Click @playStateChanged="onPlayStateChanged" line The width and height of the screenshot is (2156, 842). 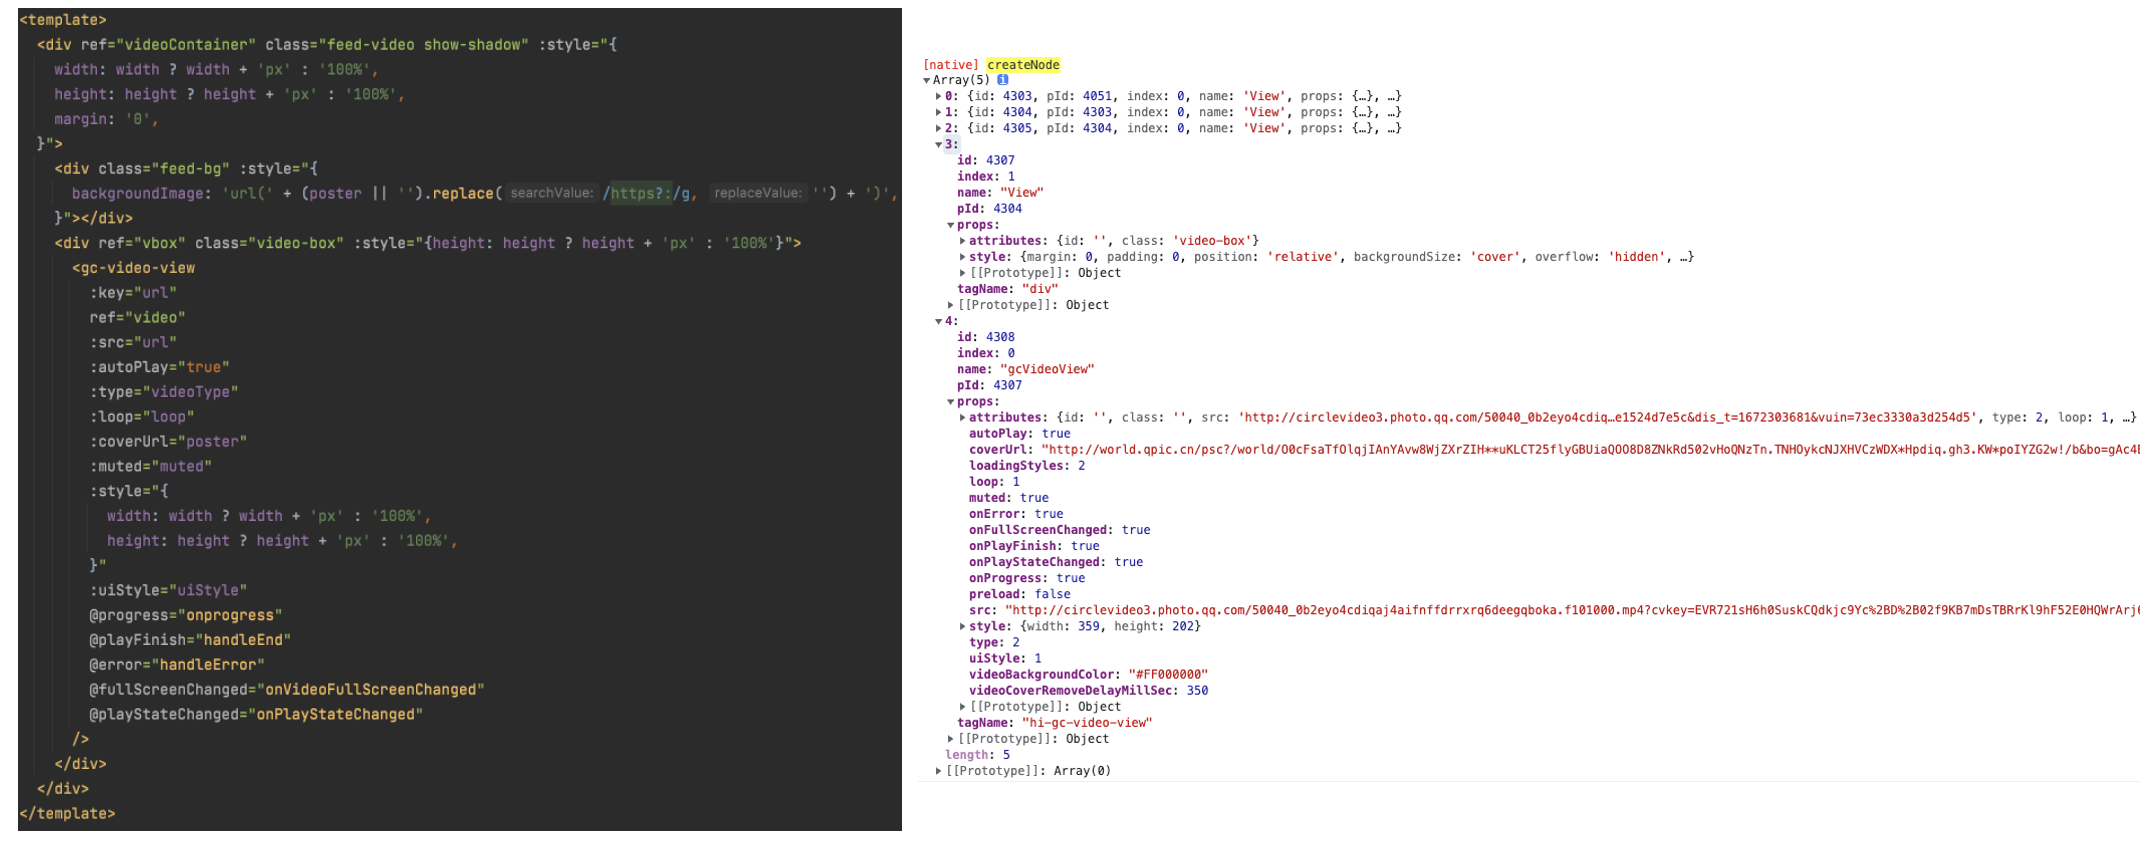[256, 715]
